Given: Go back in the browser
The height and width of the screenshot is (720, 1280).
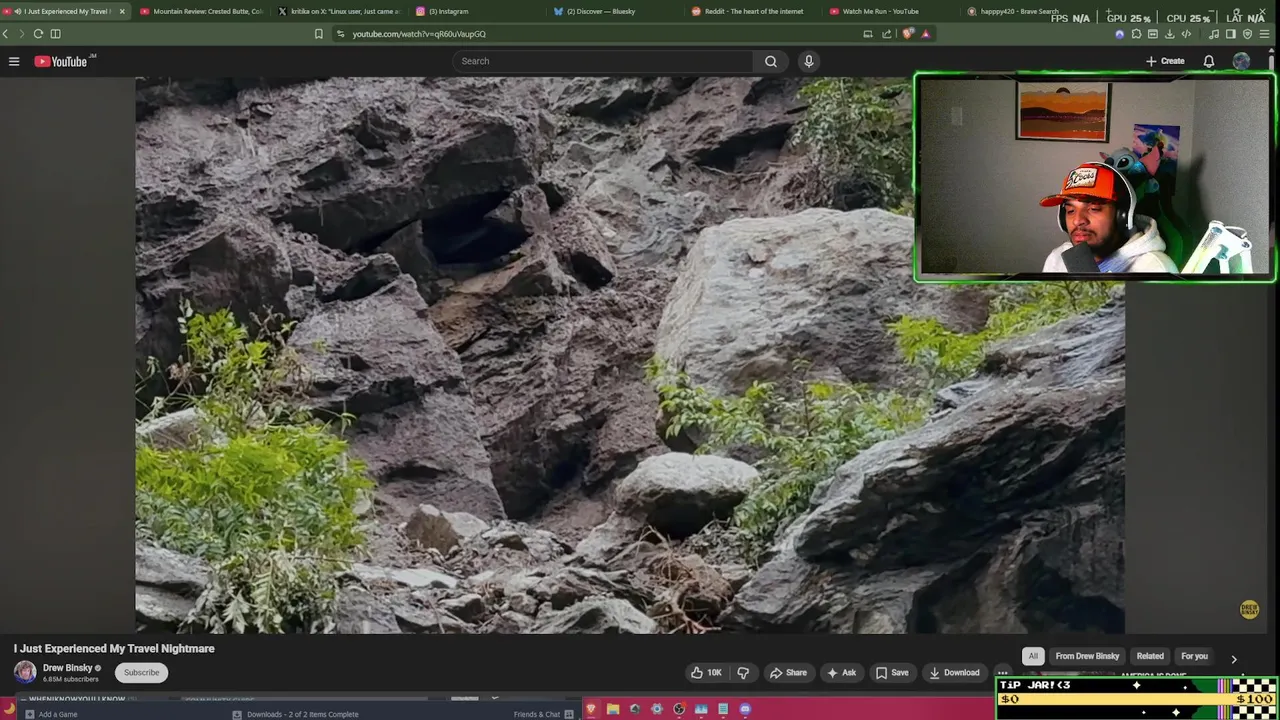Looking at the screenshot, I should tap(5, 34).
